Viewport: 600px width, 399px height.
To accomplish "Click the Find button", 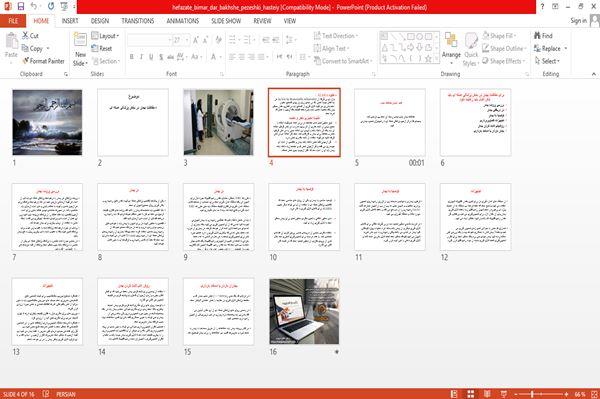I will point(543,36).
